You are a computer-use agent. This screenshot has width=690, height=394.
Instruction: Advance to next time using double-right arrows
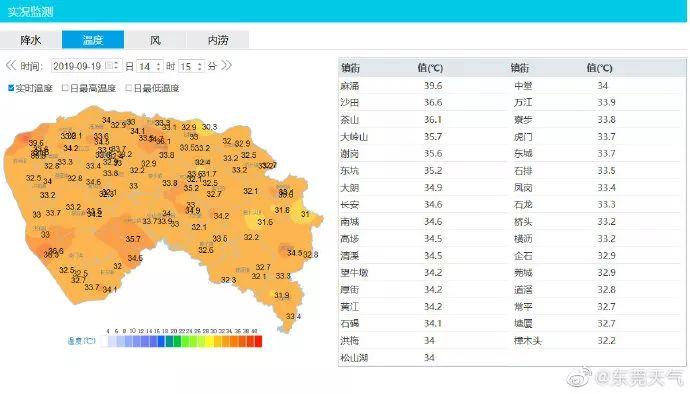click(226, 66)
